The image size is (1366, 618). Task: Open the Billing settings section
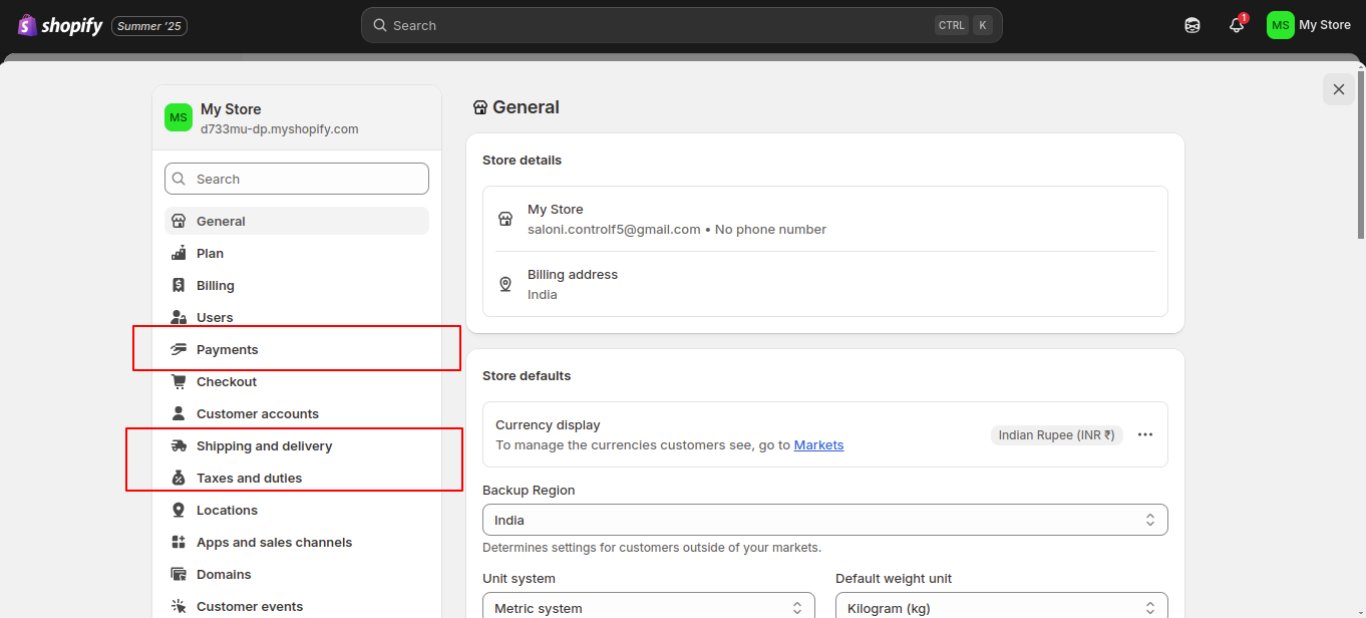(x=215, y=286)
